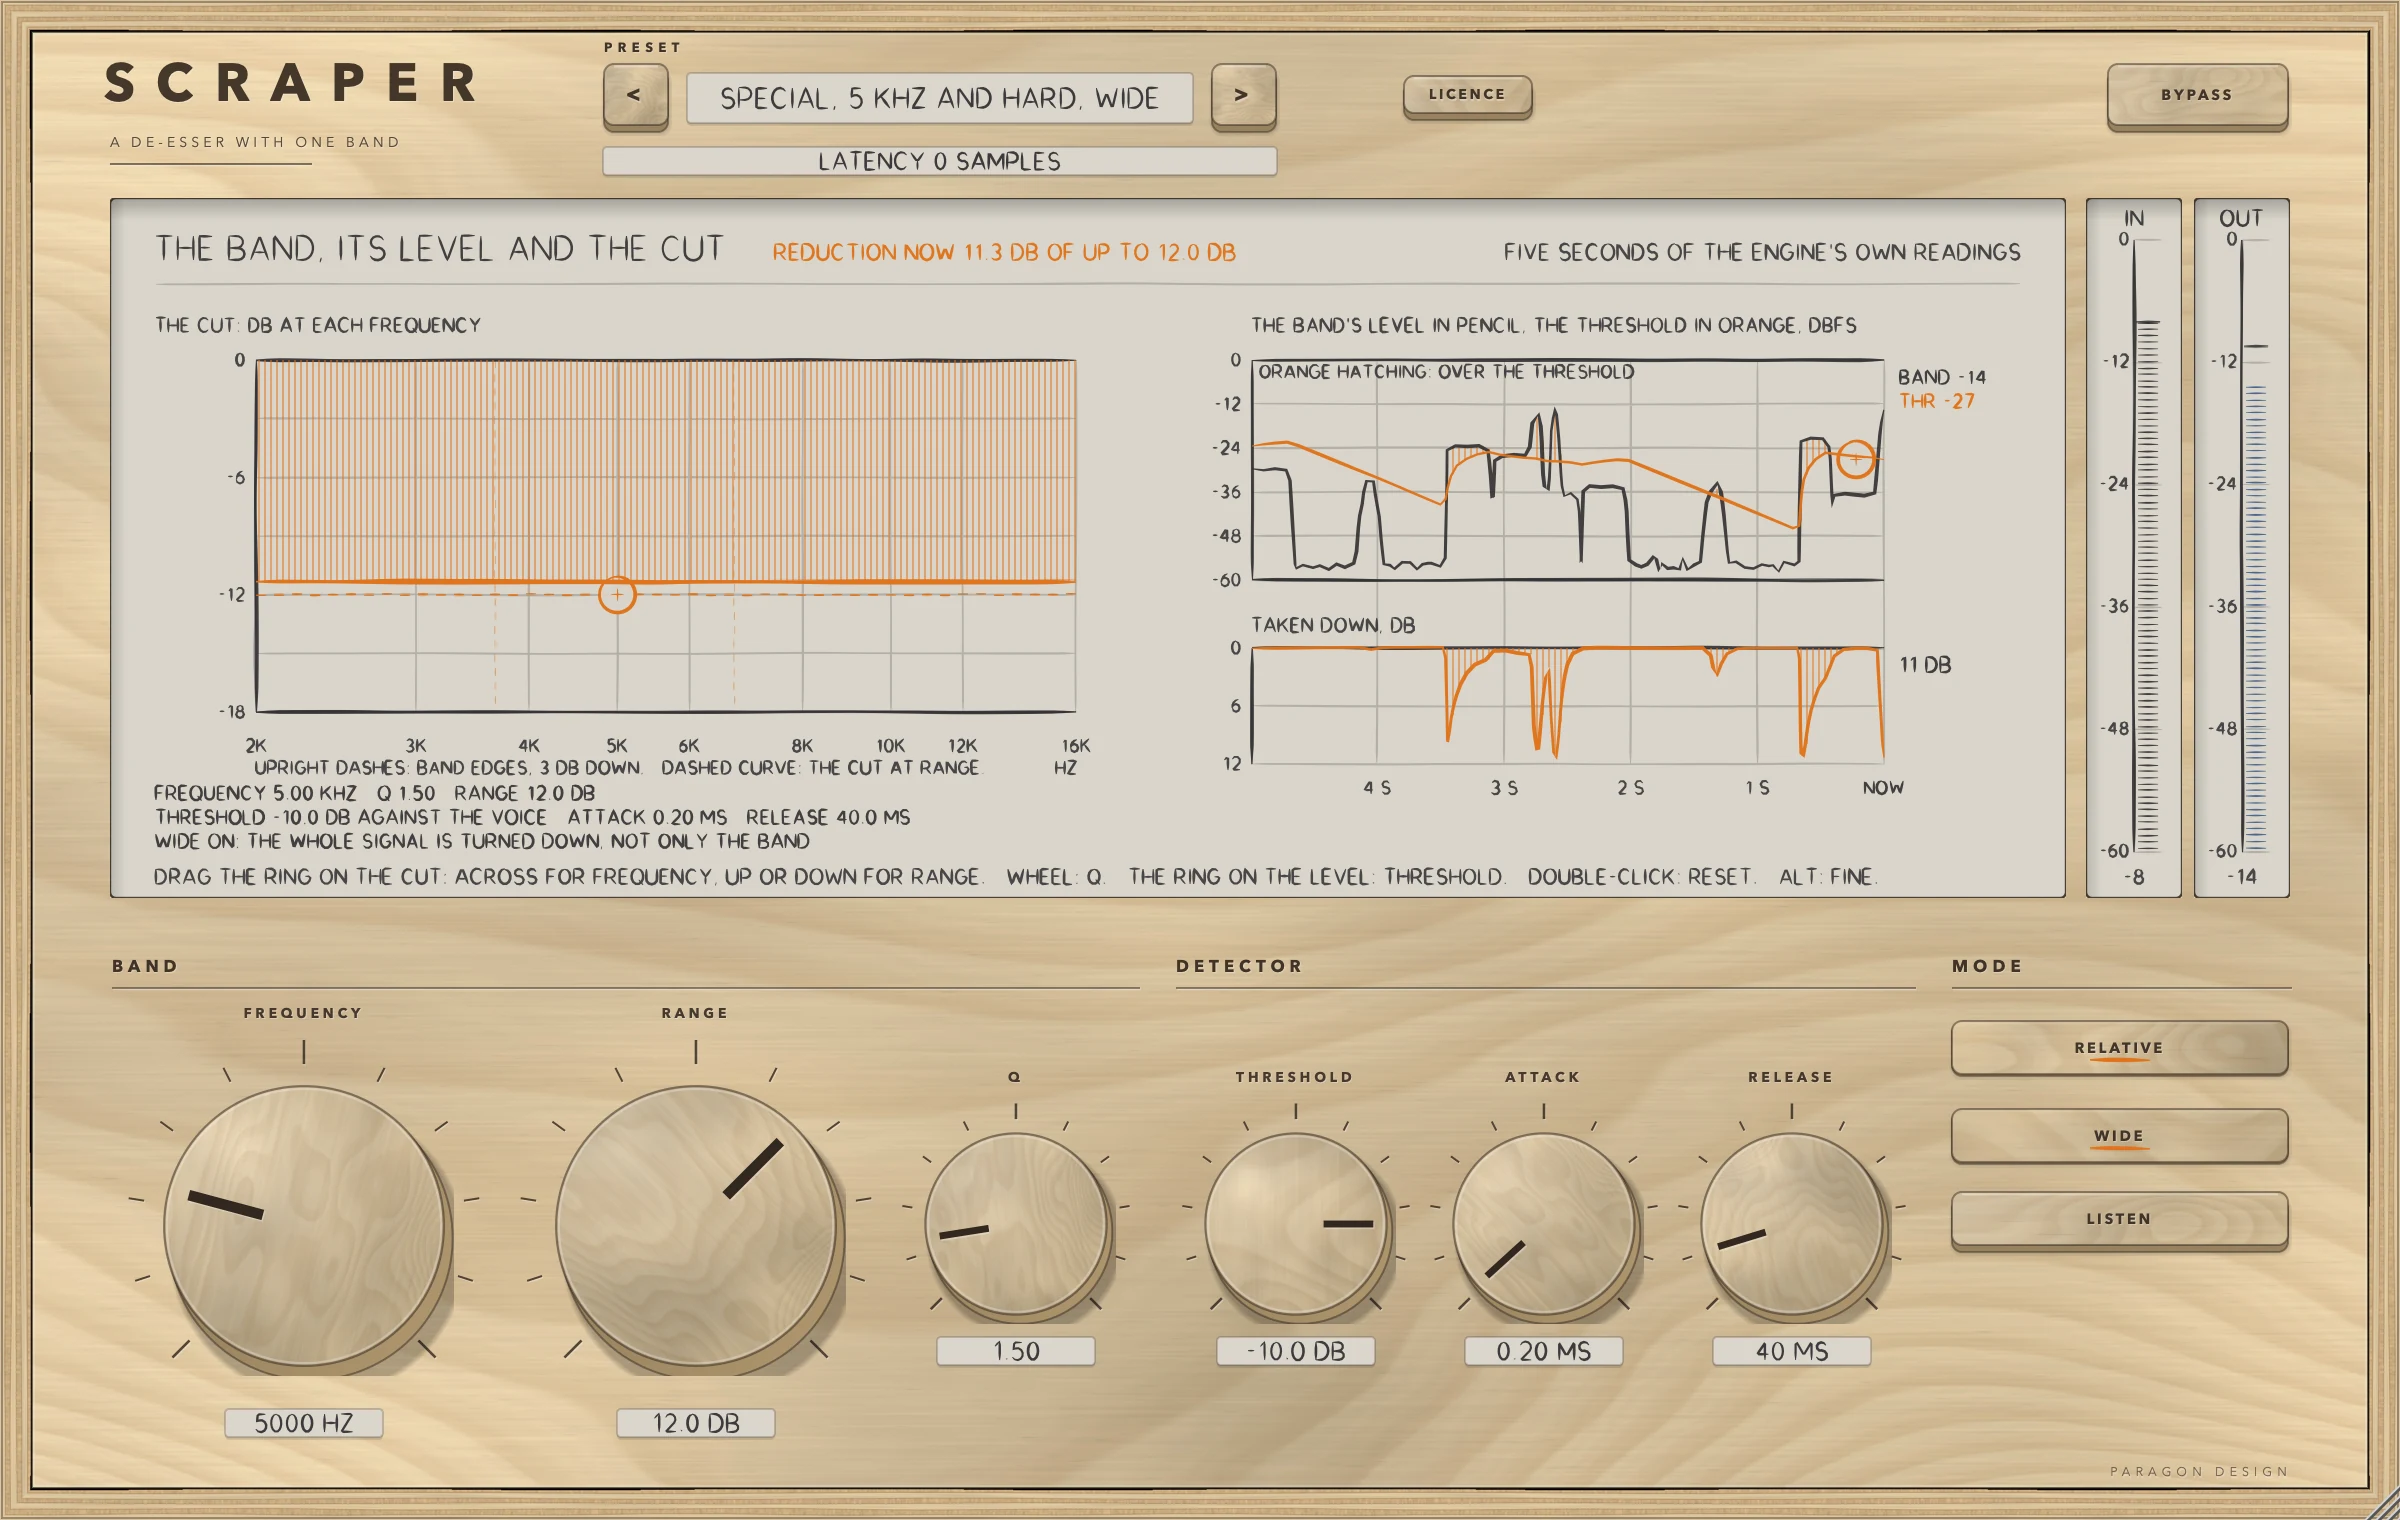Viewport: 2400px width, 1520px height.
Task: Click the orange ring on the cut graph
Action: [617, 595]
